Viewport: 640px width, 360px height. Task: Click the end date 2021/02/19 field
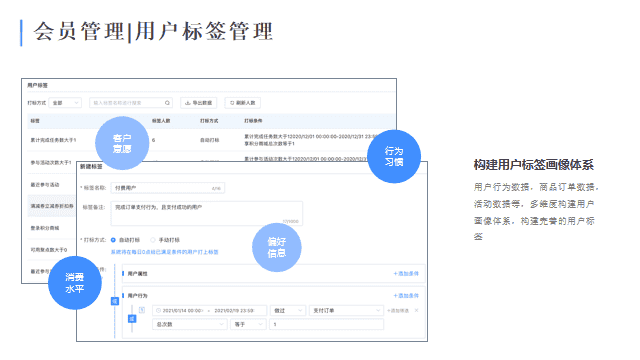234,311
